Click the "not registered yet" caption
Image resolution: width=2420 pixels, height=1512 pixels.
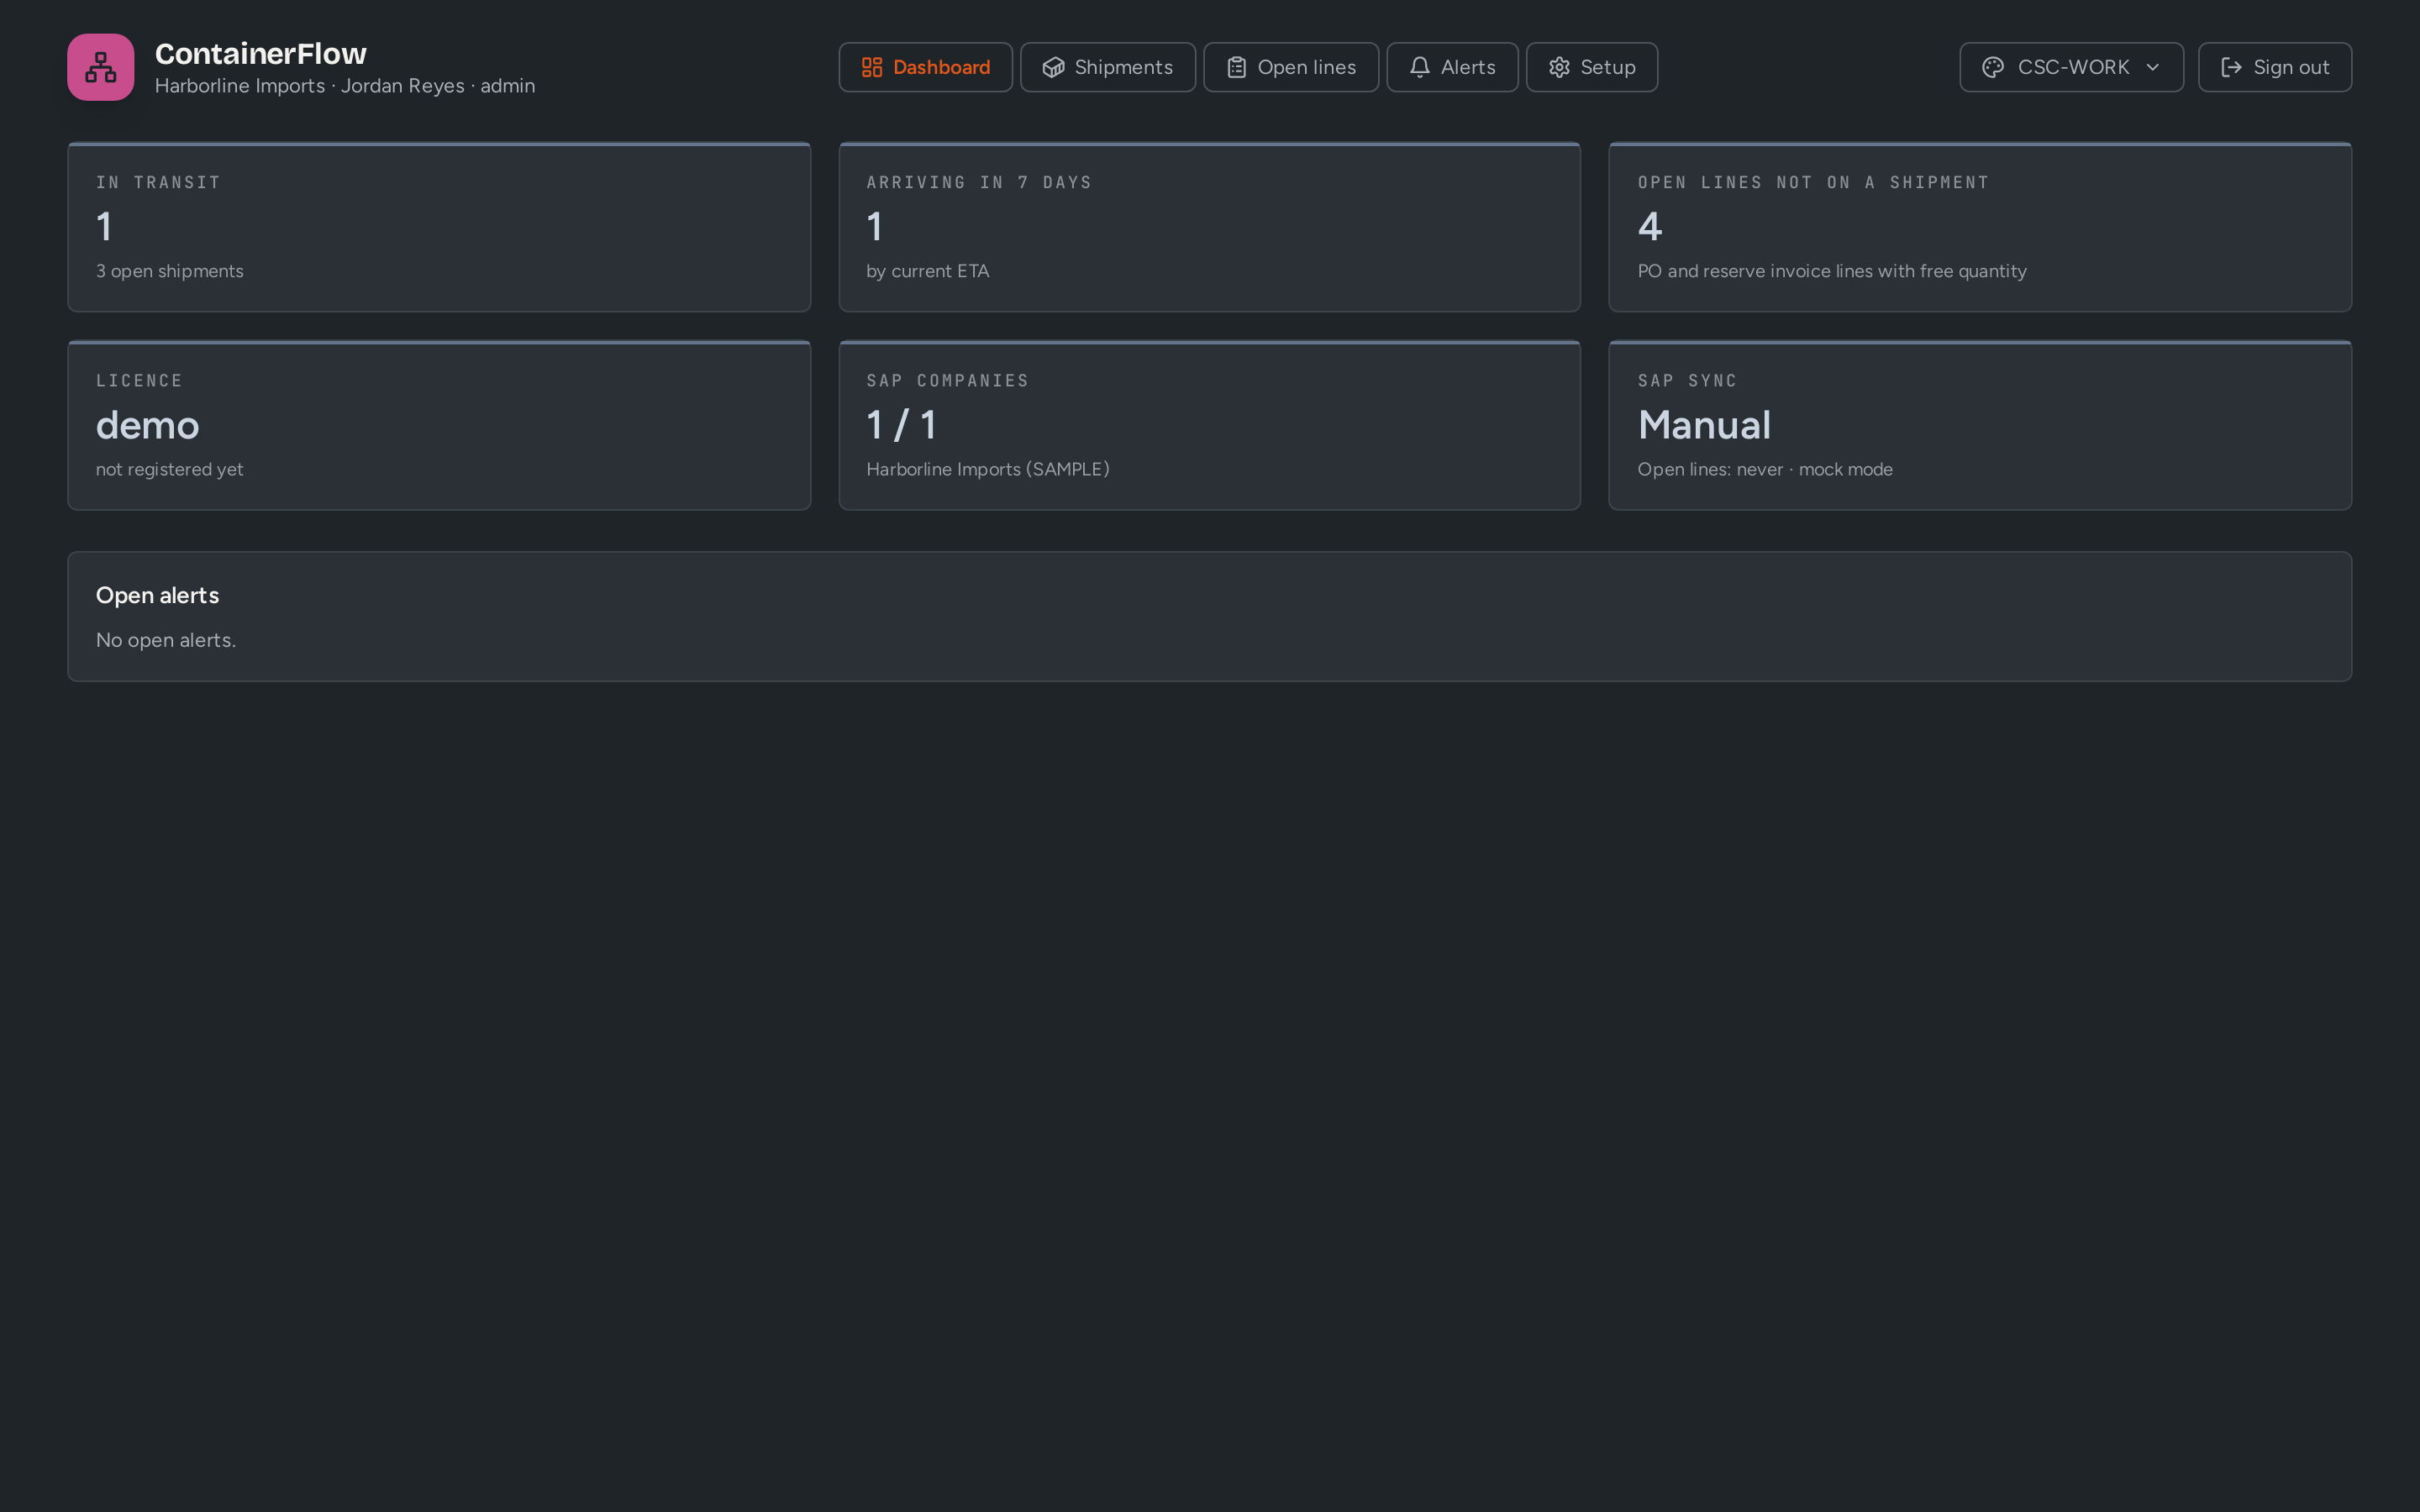point(169,469)
